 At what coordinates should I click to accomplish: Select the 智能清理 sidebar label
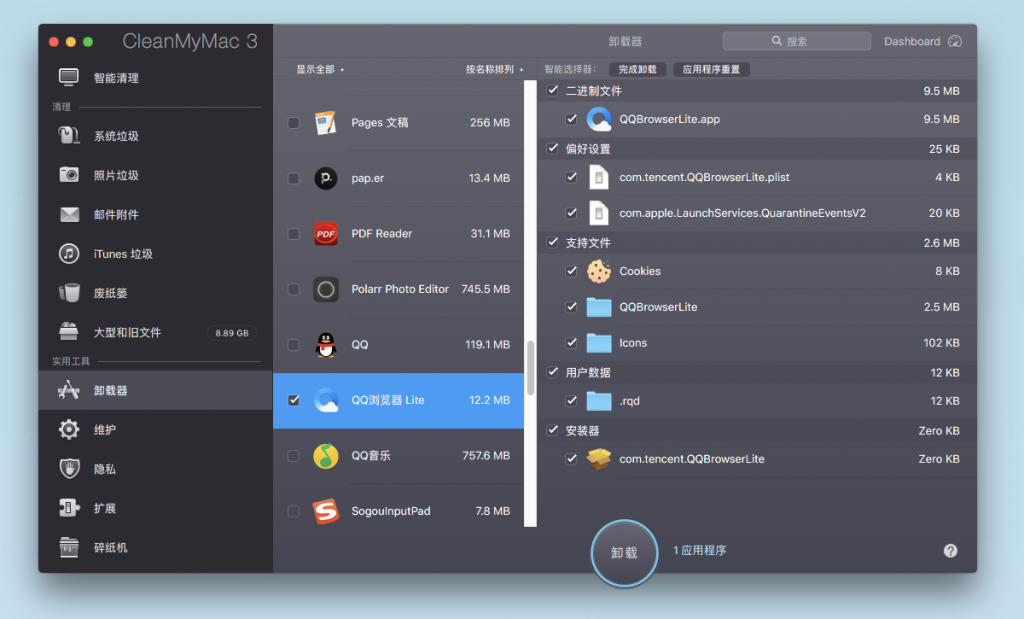click(x=116, y=78)
